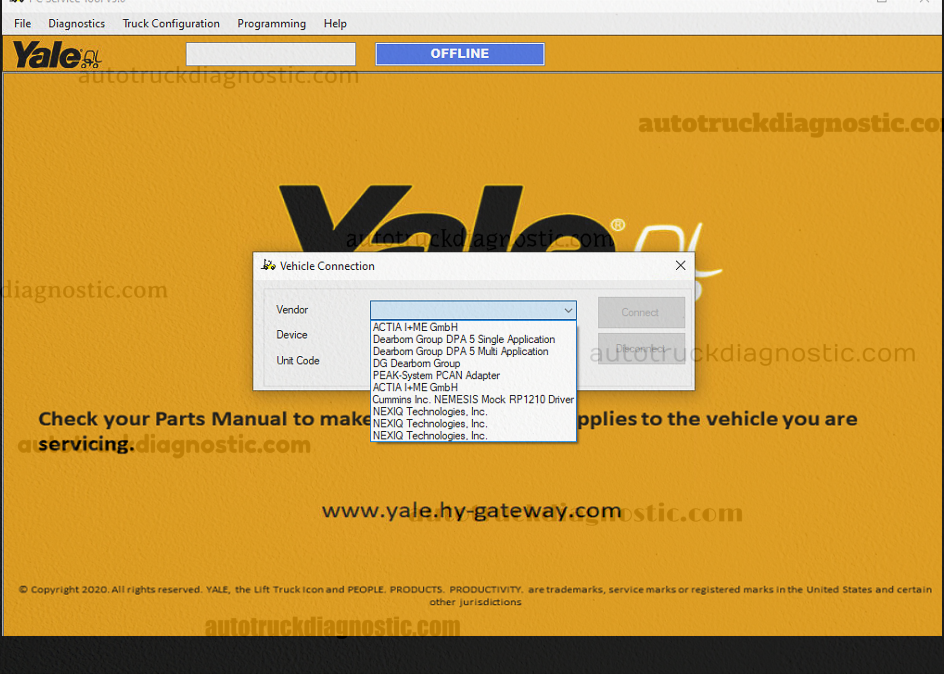Click the OFFLINE status indicator

tap(460, 54)
